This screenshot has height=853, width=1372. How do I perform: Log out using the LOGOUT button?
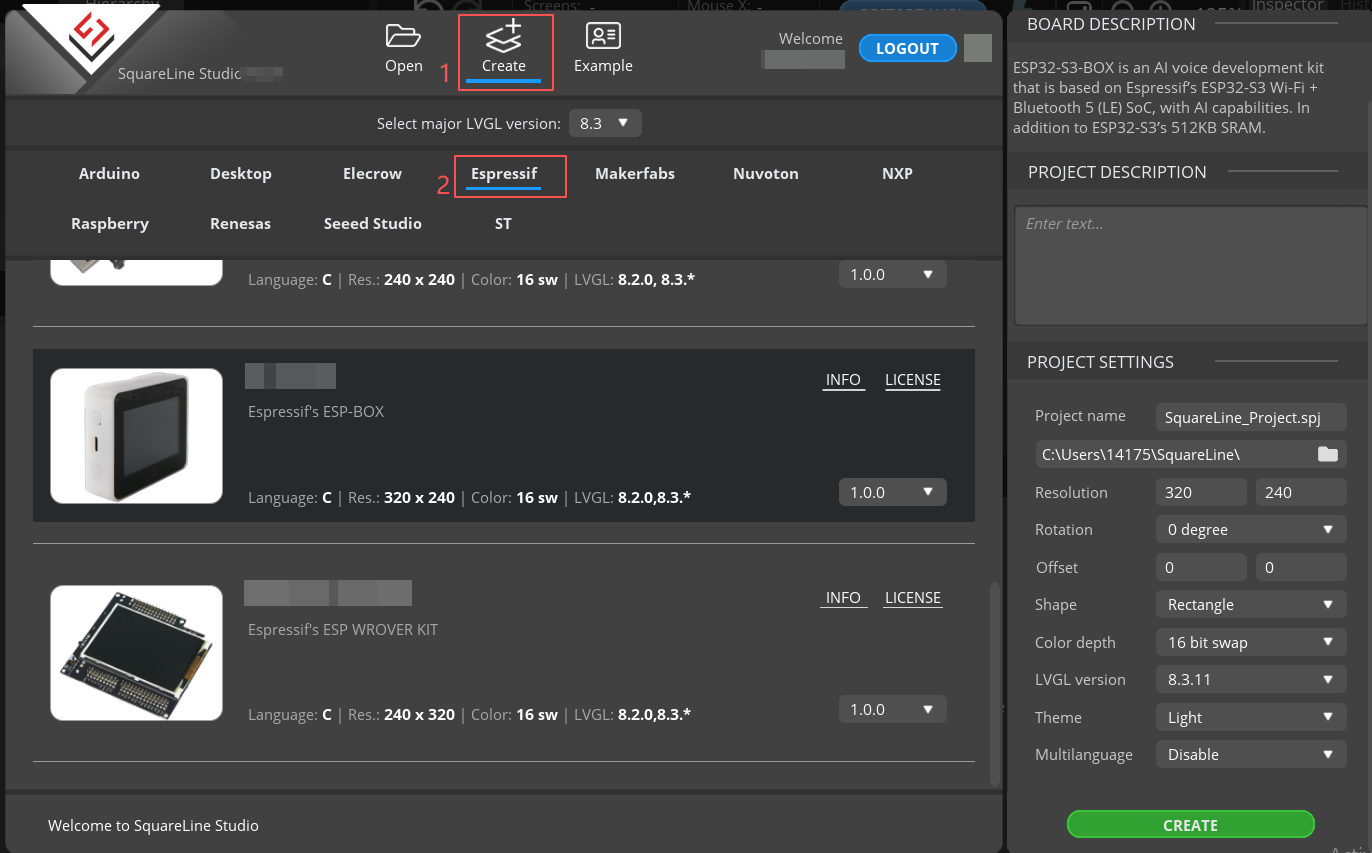[x=907, y=48]
